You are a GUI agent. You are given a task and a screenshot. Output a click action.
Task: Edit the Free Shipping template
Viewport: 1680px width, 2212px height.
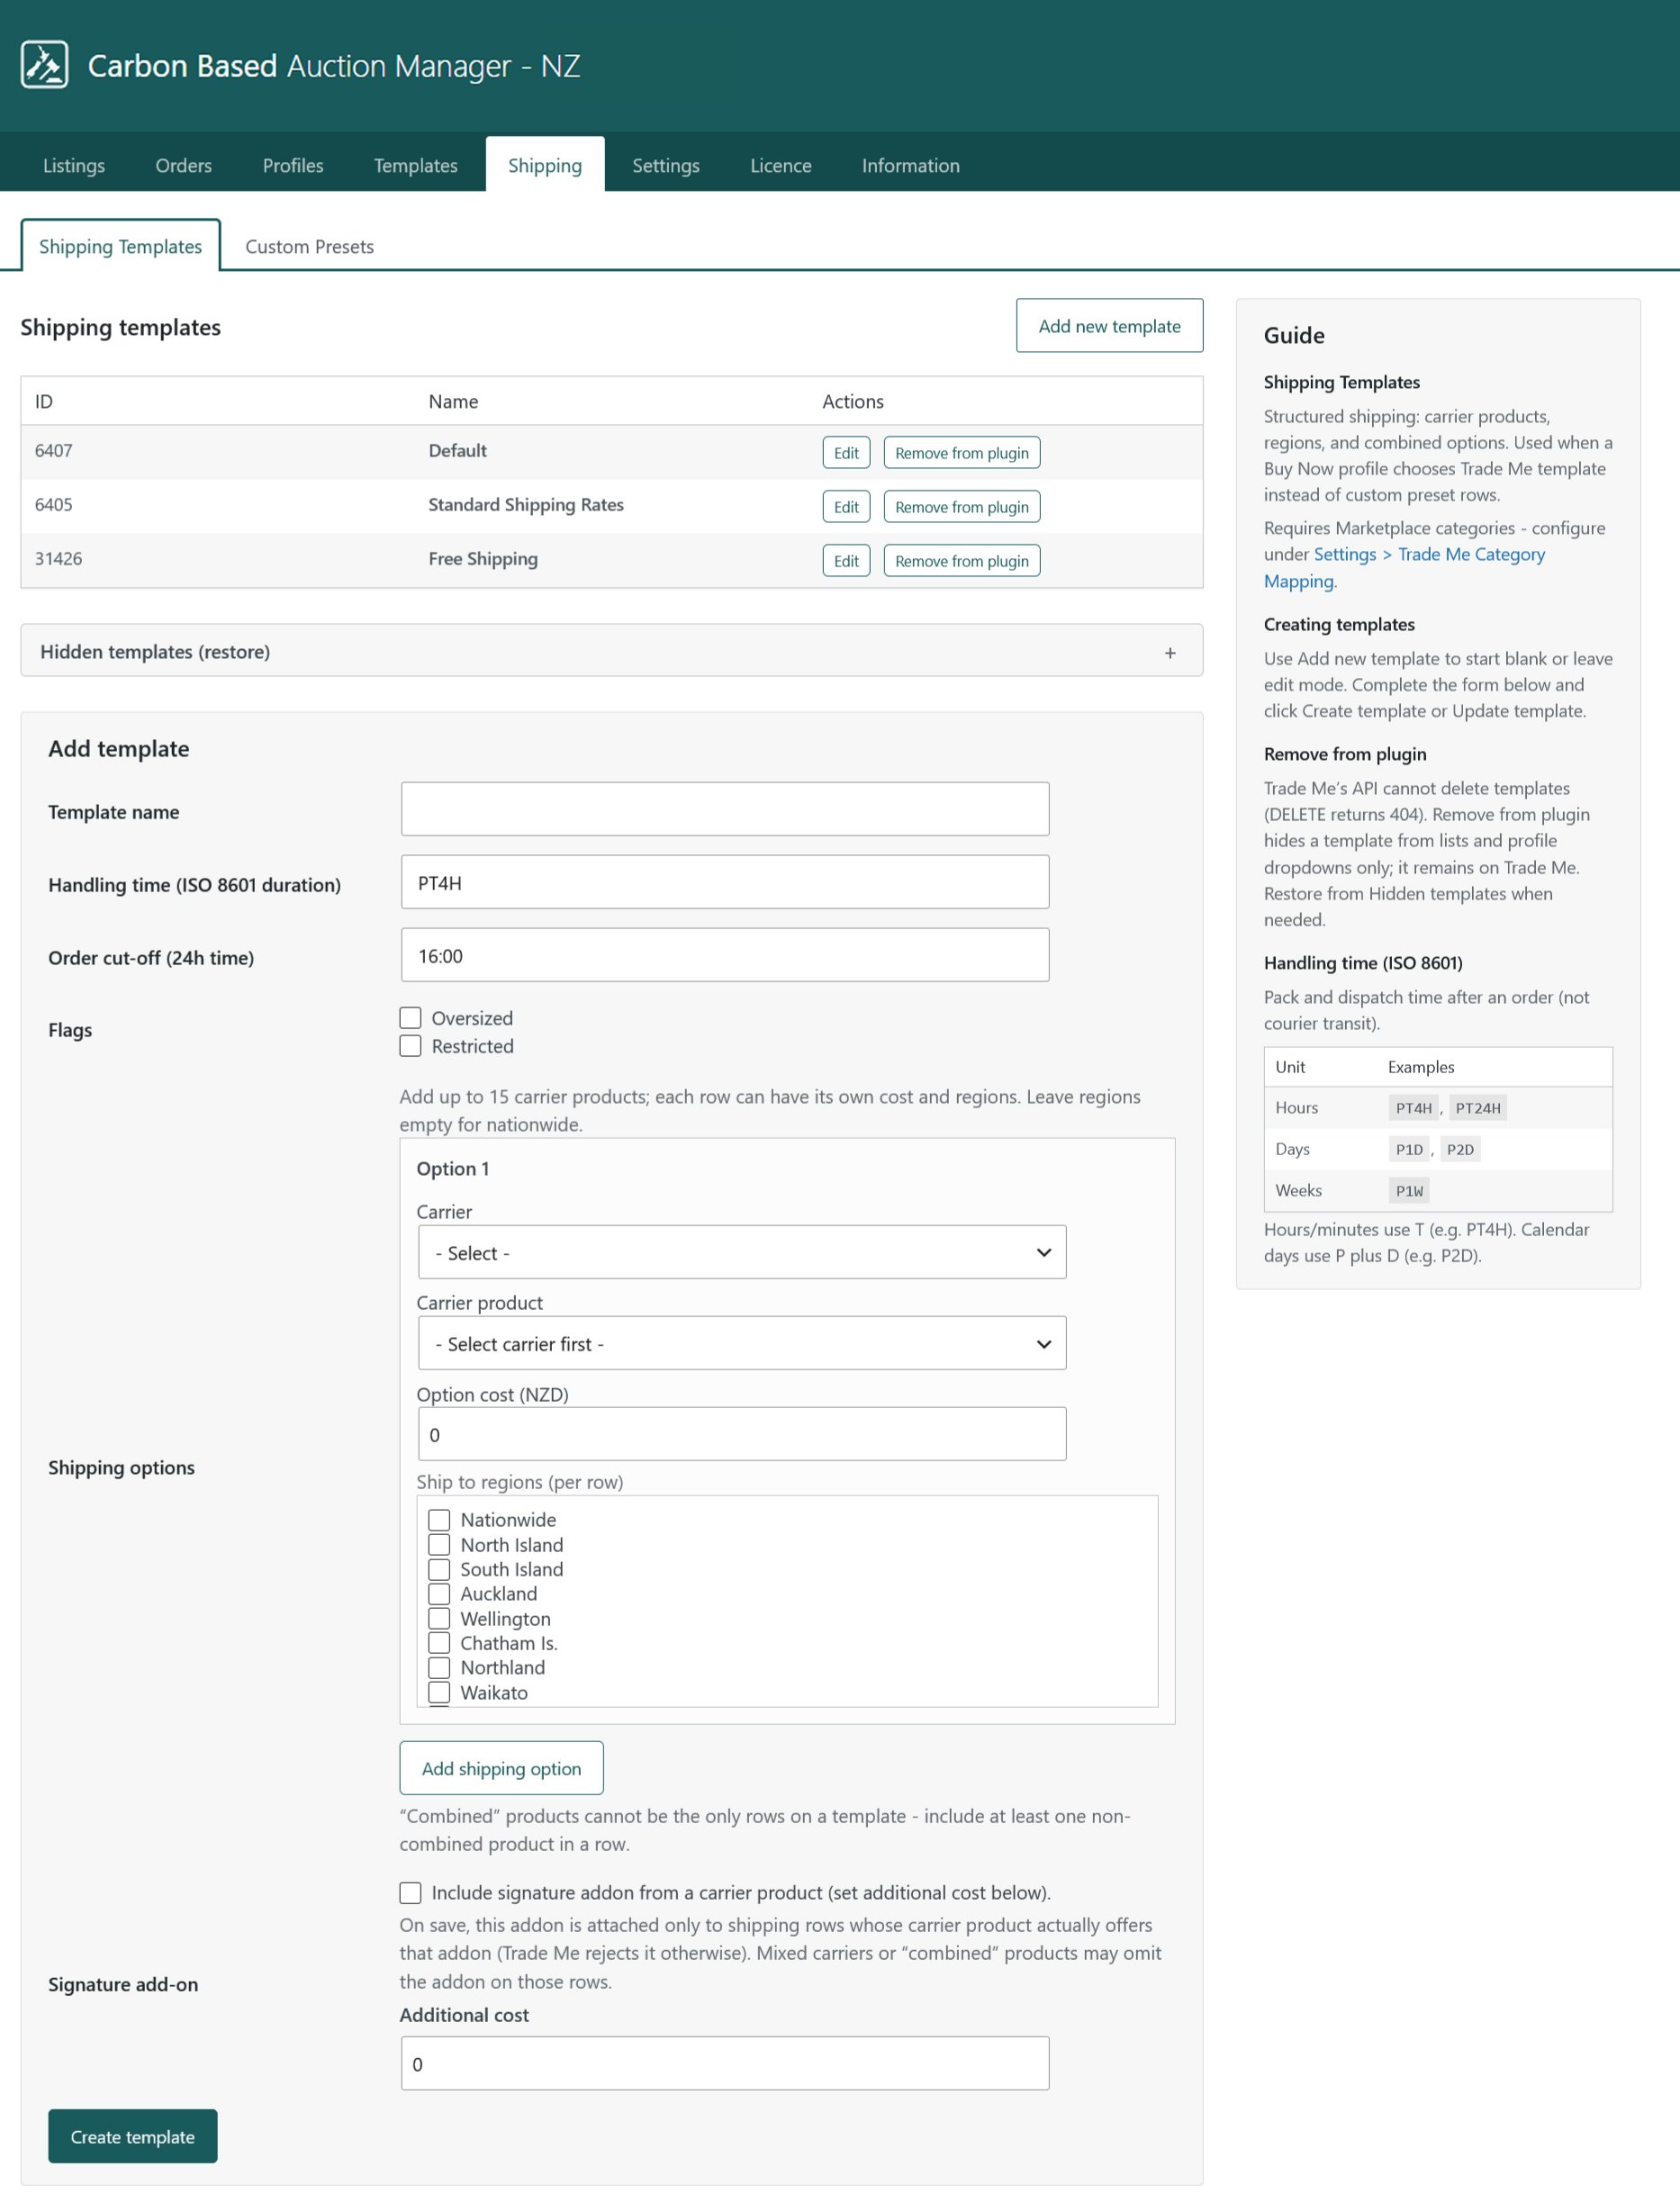[x=846, y=561]
